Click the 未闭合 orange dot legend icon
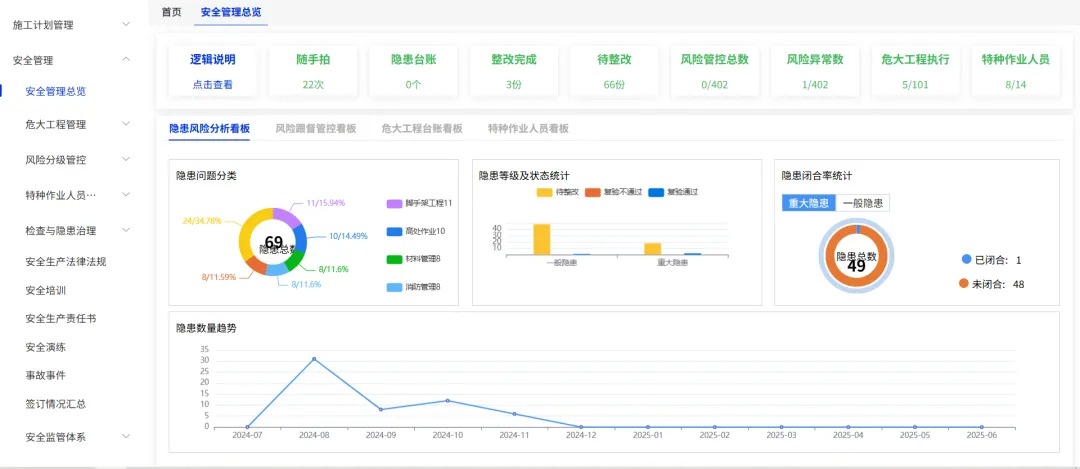Screen dimensions: 1080x469 coord(964,284)
